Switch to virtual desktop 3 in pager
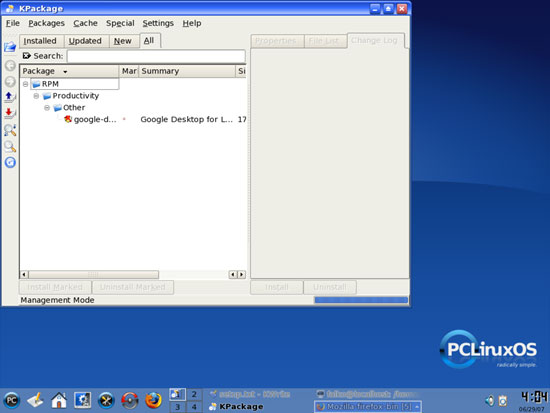 (x=177, y=407)
